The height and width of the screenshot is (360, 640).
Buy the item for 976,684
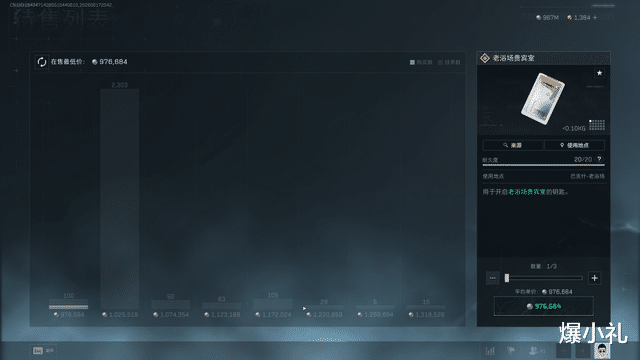(544, 307)
